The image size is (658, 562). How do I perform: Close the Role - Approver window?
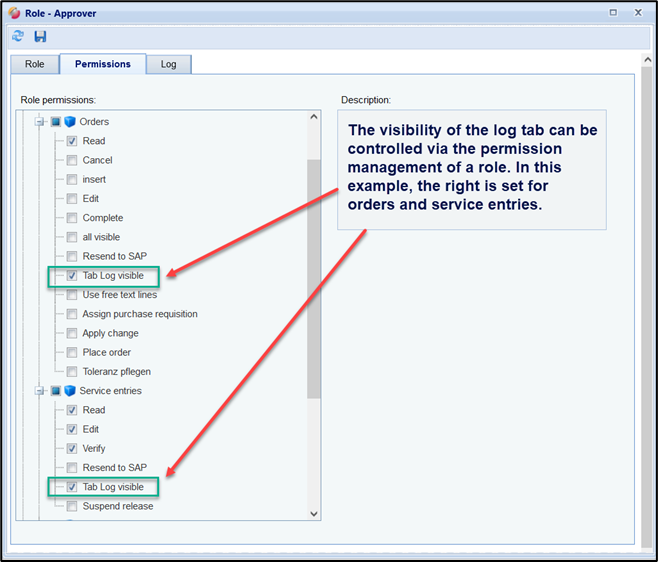pos(637,12)
